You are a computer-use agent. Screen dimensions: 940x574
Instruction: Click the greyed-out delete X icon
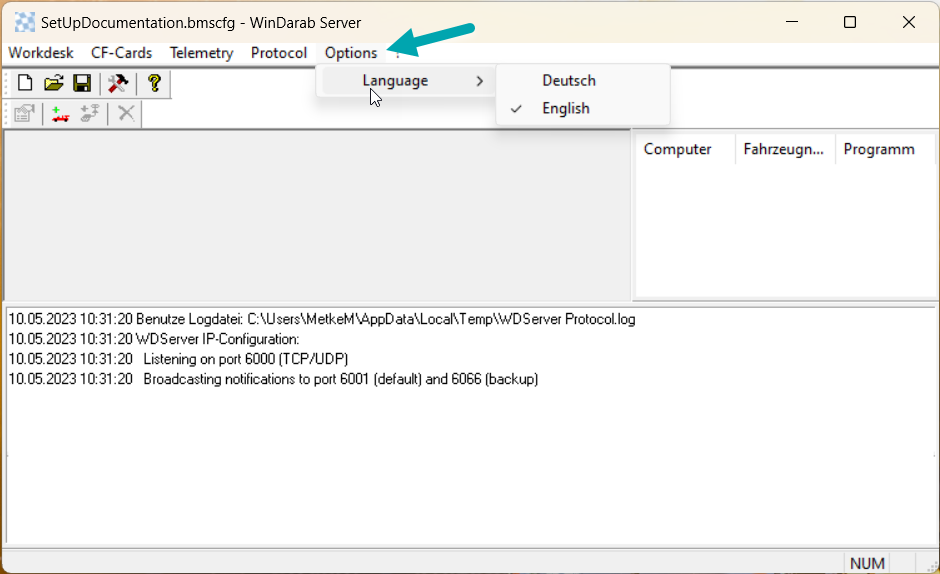(x=126, y=113)
